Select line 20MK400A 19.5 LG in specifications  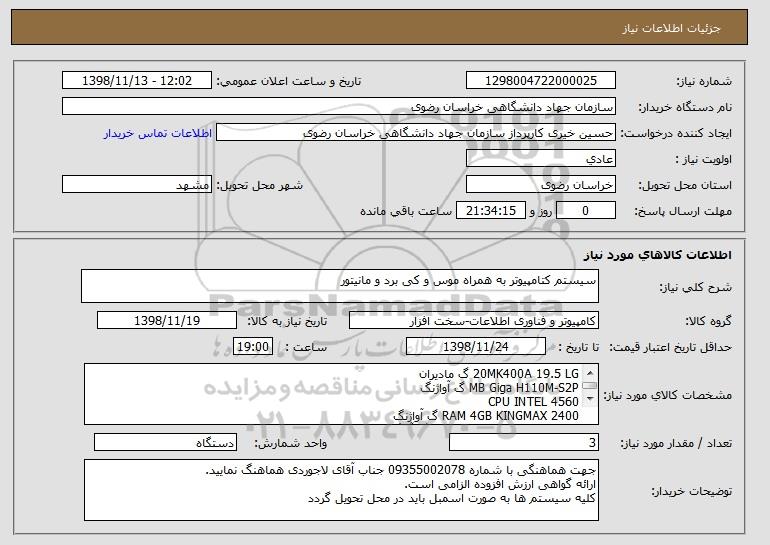pos(498,374)
